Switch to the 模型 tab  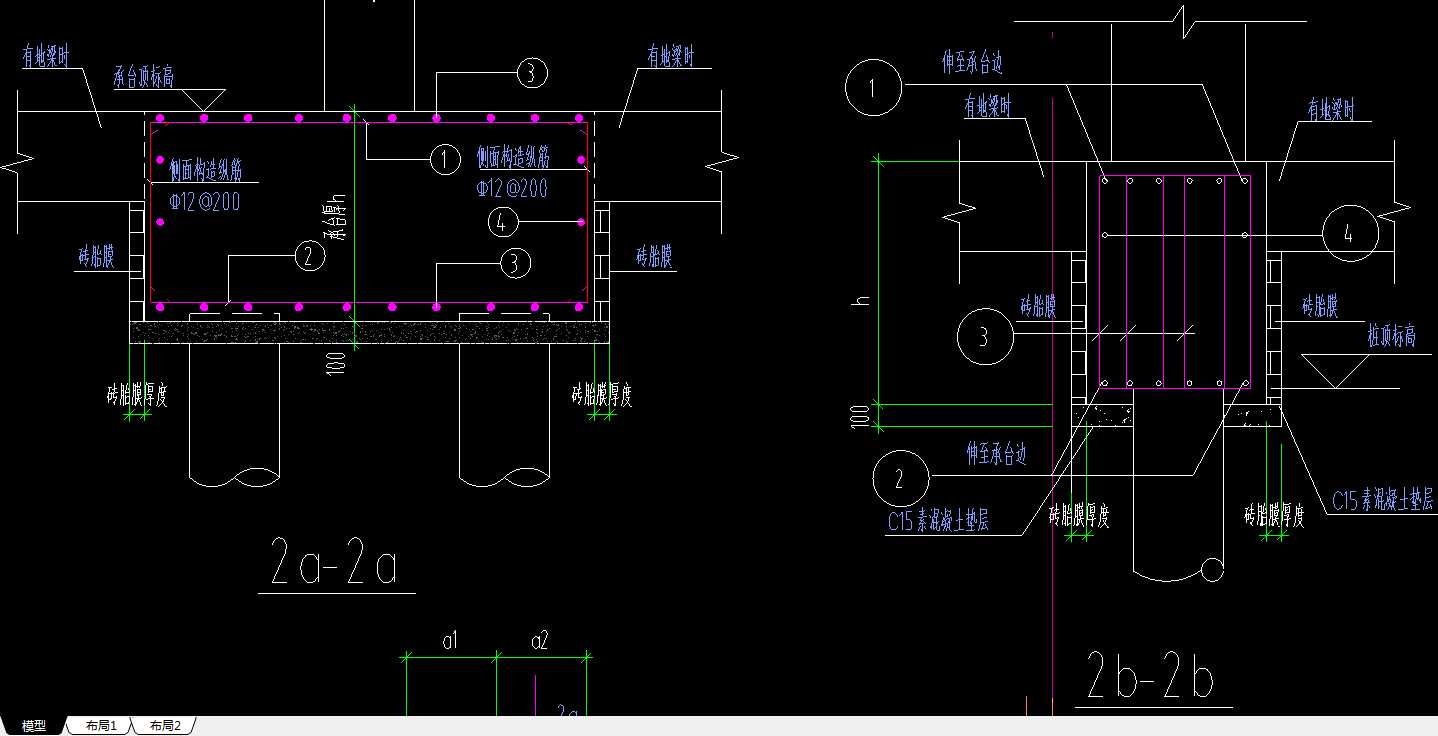(x=34, y=726)
